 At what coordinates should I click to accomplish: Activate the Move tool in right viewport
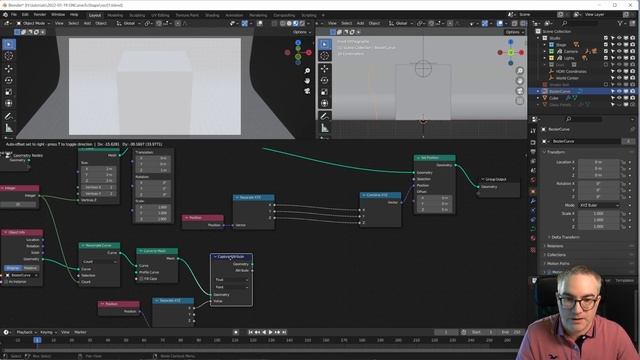tap(324, 69)
